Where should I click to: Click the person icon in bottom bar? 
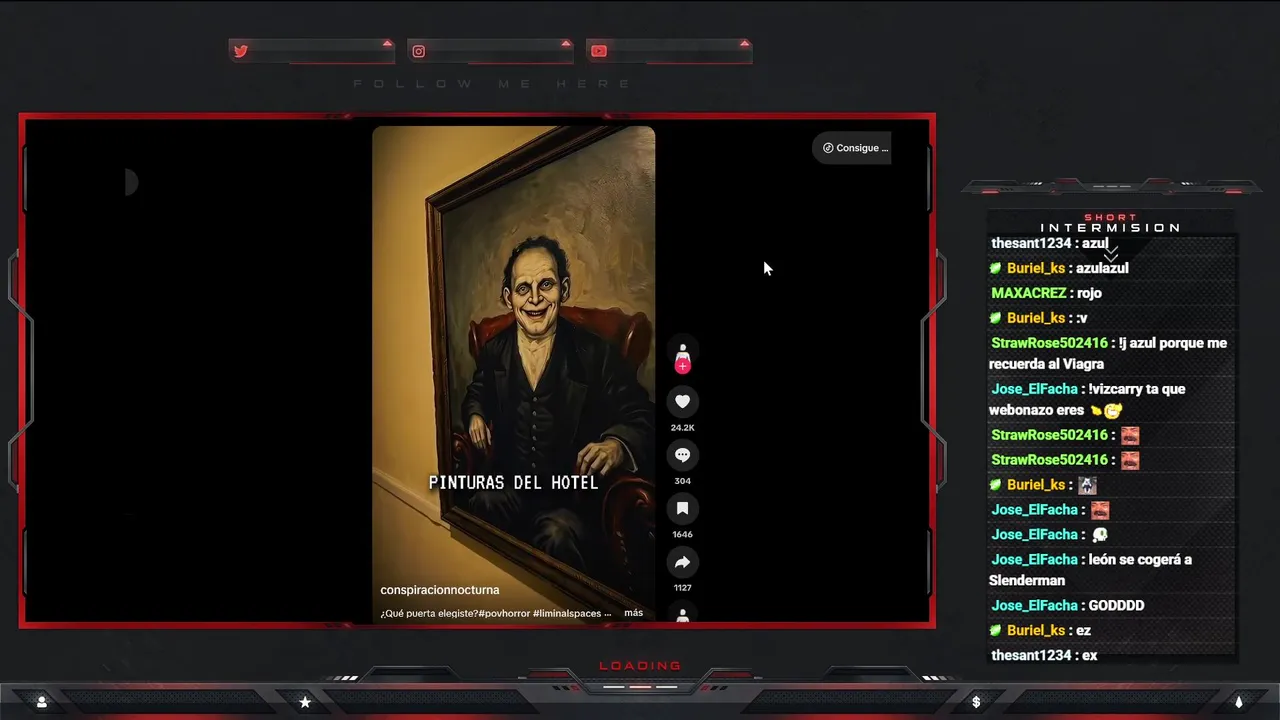coord(42,702)
